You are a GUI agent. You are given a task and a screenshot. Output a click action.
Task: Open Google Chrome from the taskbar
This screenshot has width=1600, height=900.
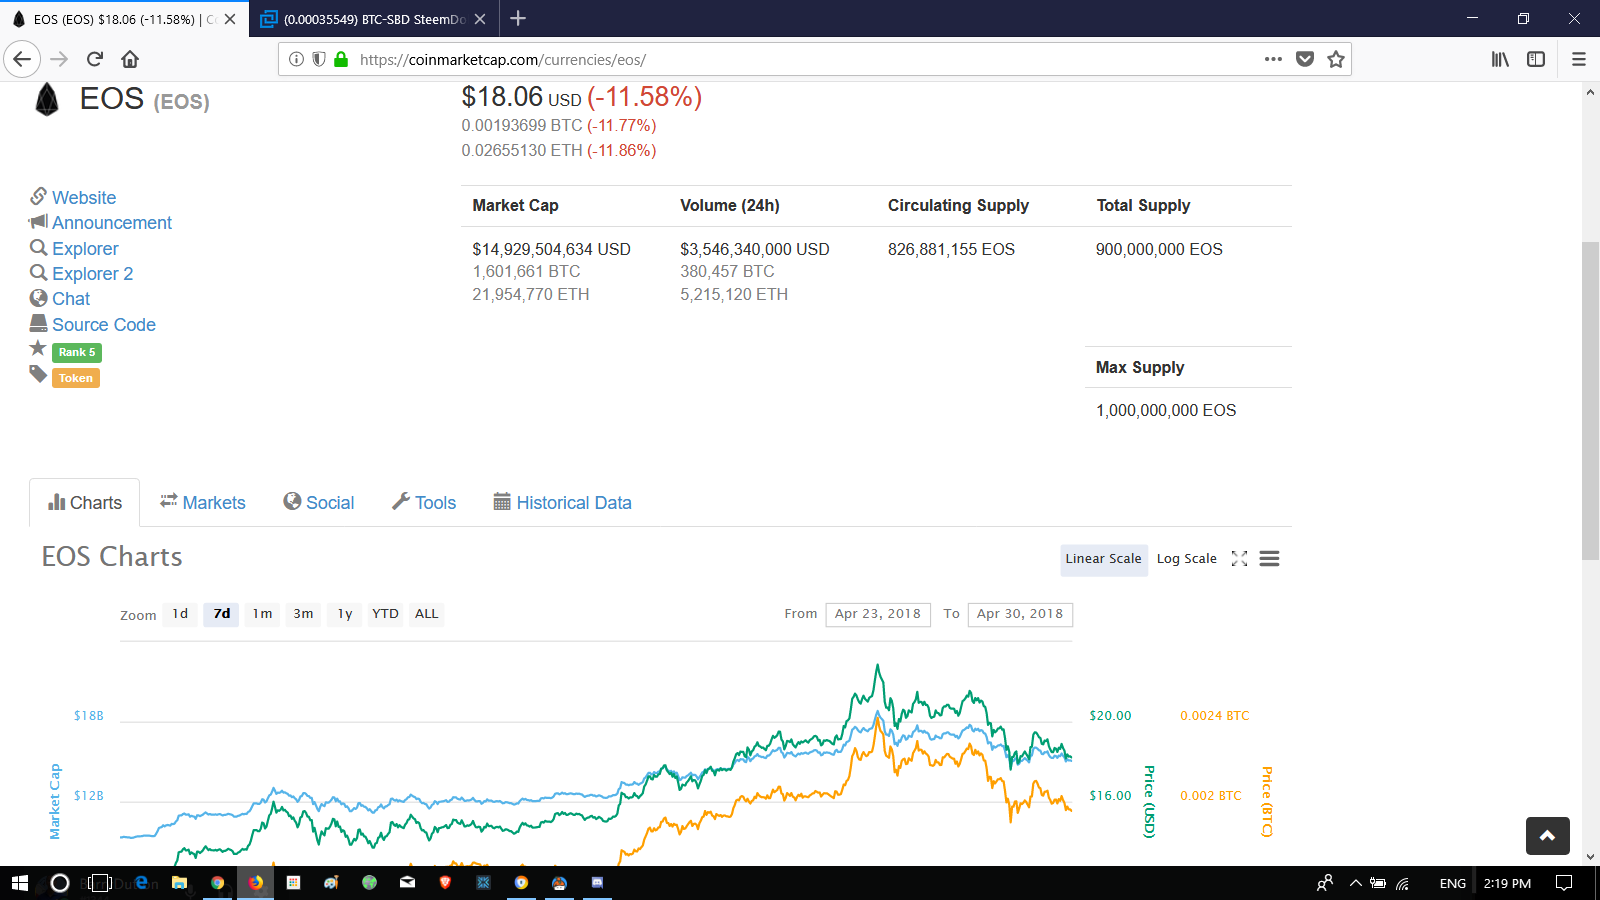pyautogui.click(x=217, y=883)
